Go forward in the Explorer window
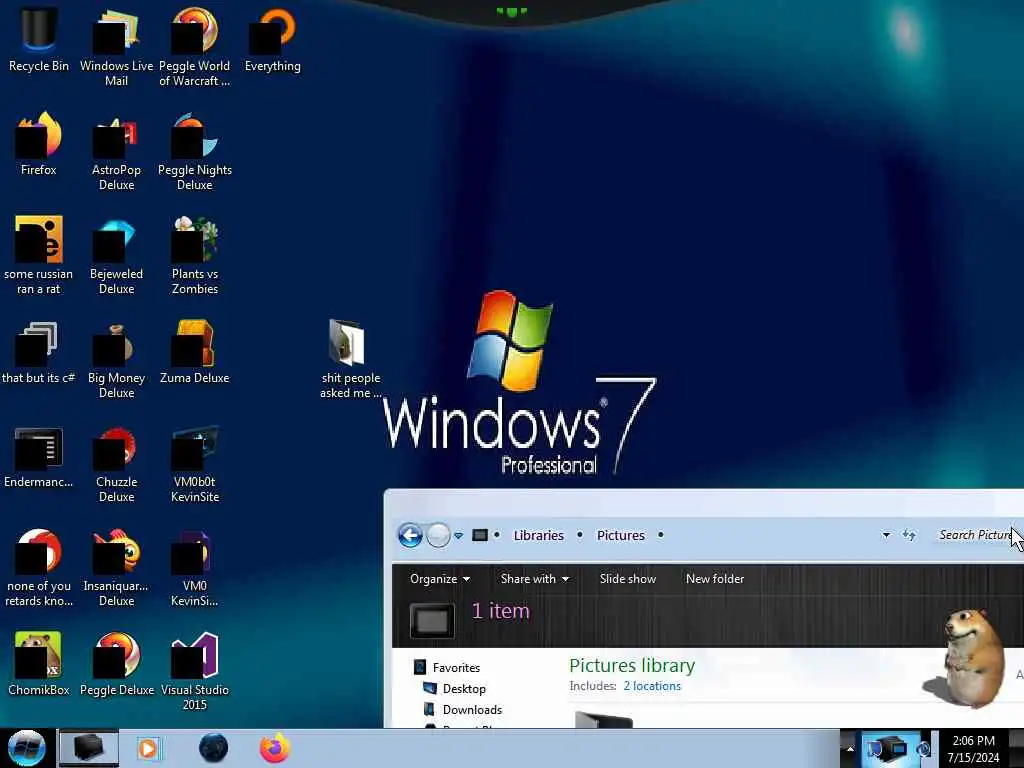Image resolution: width=1024 pixels, height=768 pixels. pos(438,536)
